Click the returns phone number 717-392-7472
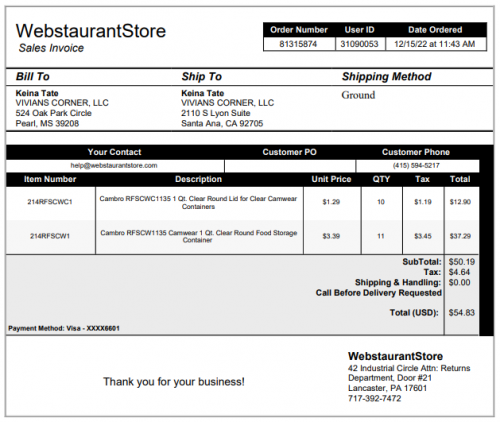The height and width of the screenshot is (422, 500). [x=374, y=398]
